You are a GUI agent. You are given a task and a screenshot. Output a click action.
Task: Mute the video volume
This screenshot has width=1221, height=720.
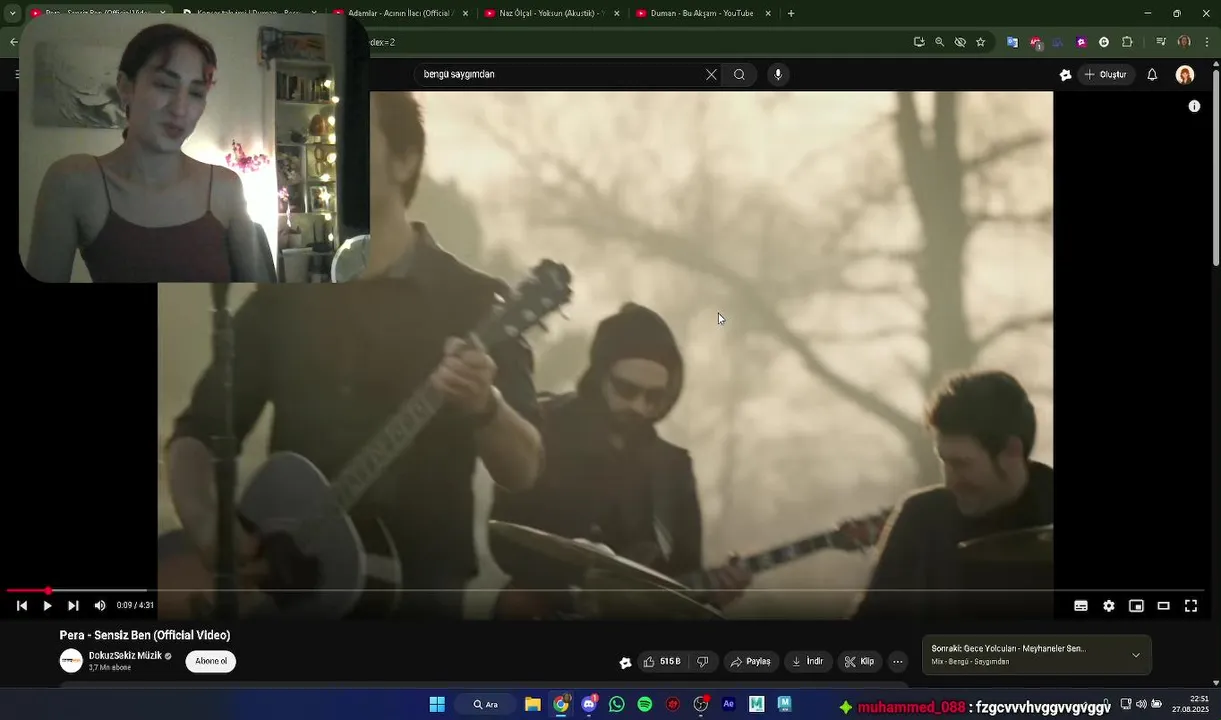click(x=100, y=606)
